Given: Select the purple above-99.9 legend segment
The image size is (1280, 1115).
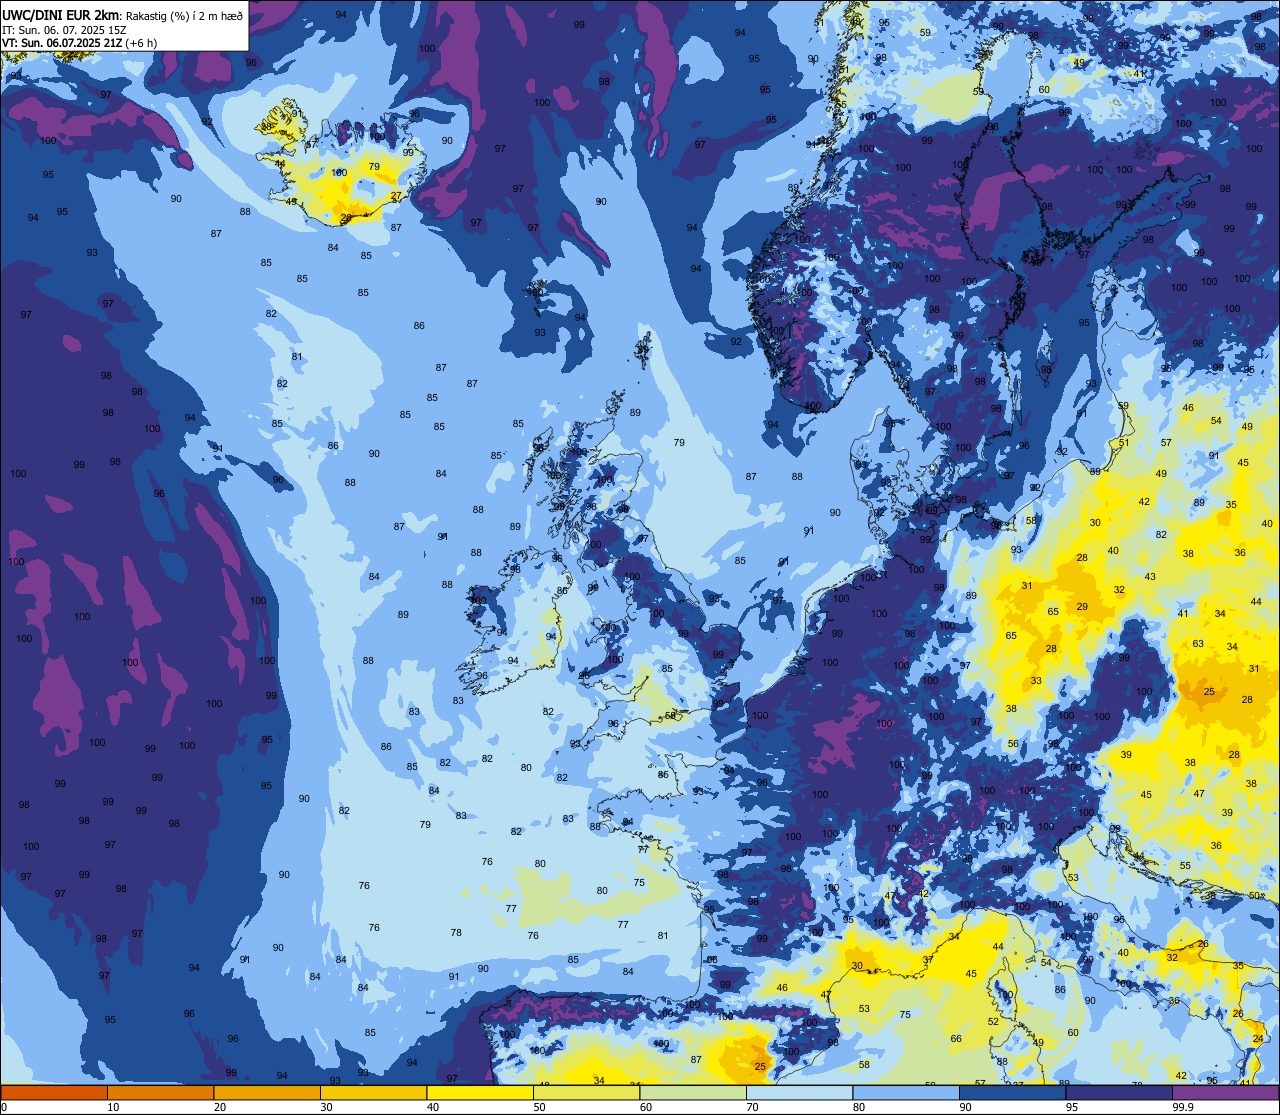Looking at the screenshot, I should coord(1225,1092).
